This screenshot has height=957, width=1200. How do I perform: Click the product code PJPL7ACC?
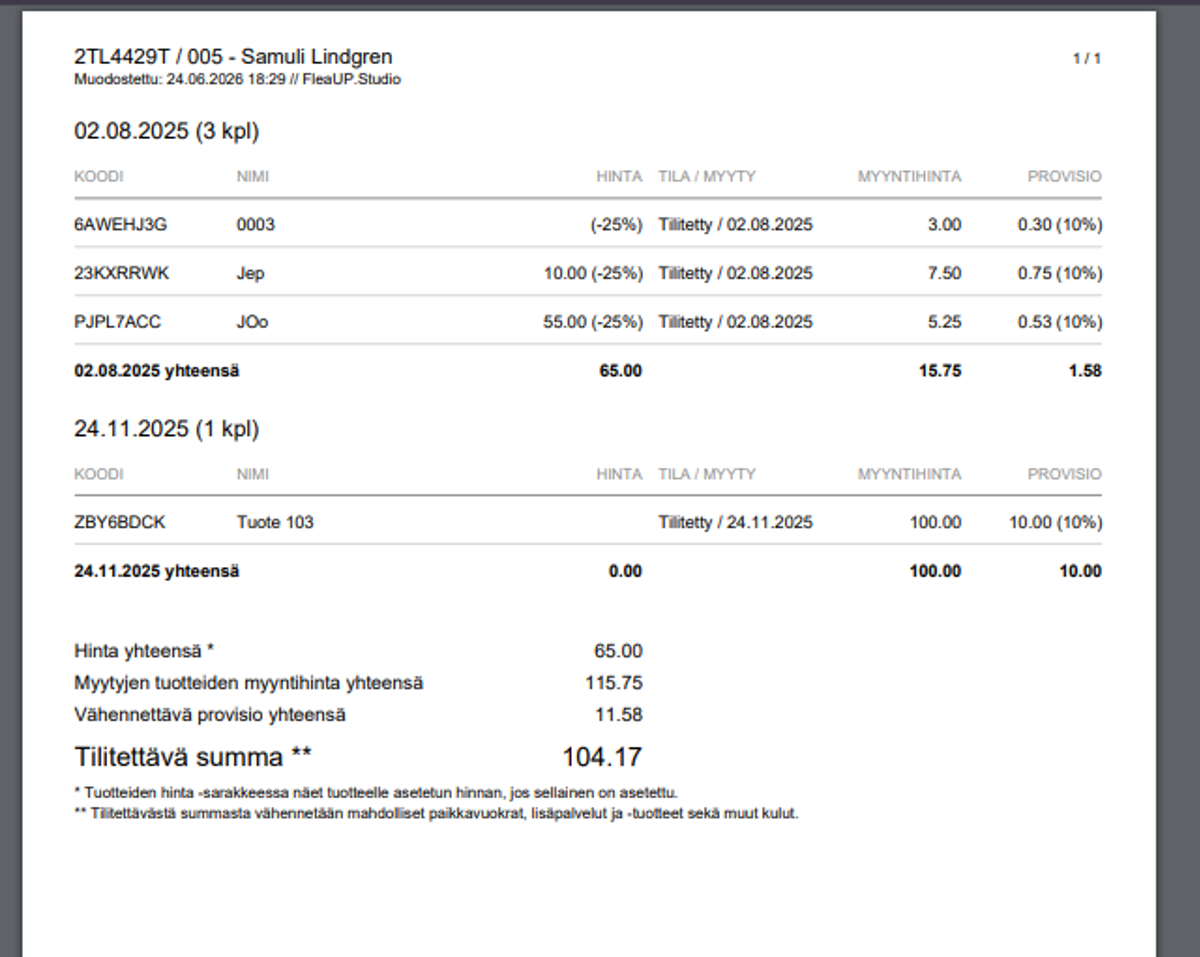pos(117,322)
